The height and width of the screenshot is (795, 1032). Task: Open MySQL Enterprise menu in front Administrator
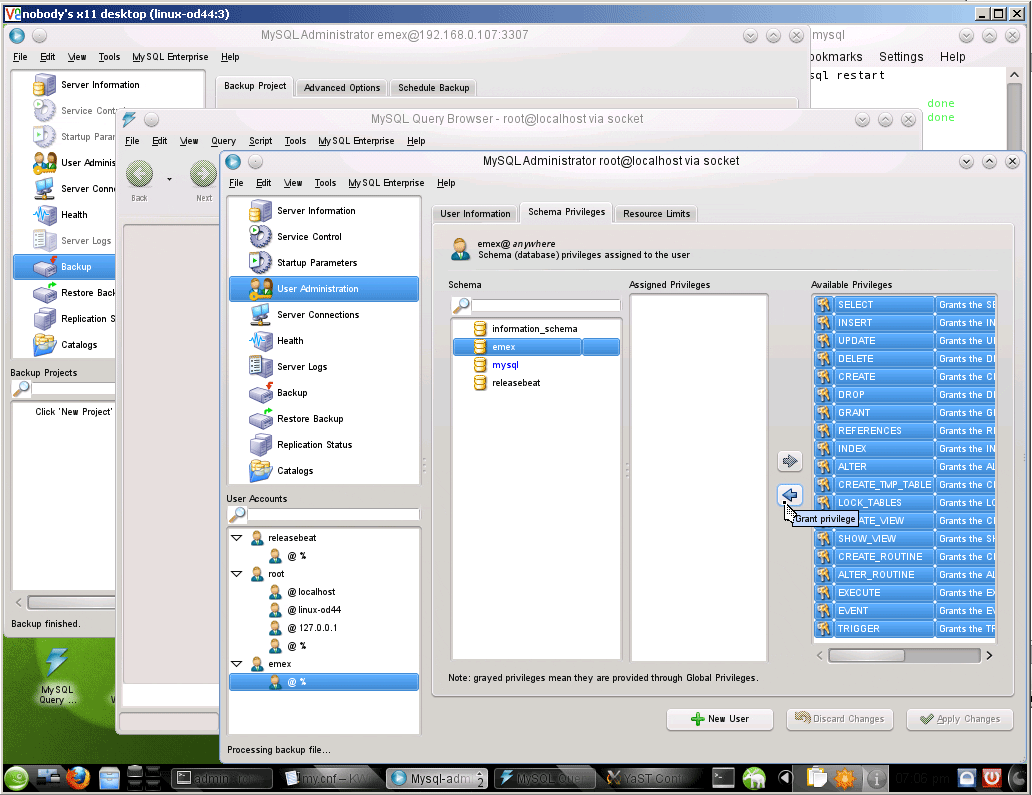coord(386,183)
